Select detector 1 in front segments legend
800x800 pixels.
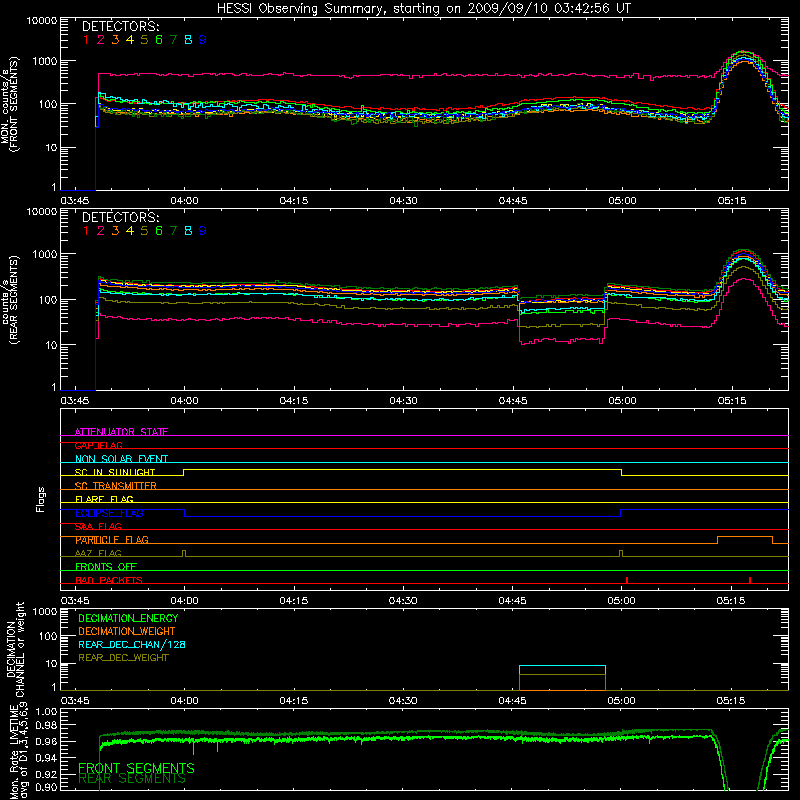(x=86, y=40)
